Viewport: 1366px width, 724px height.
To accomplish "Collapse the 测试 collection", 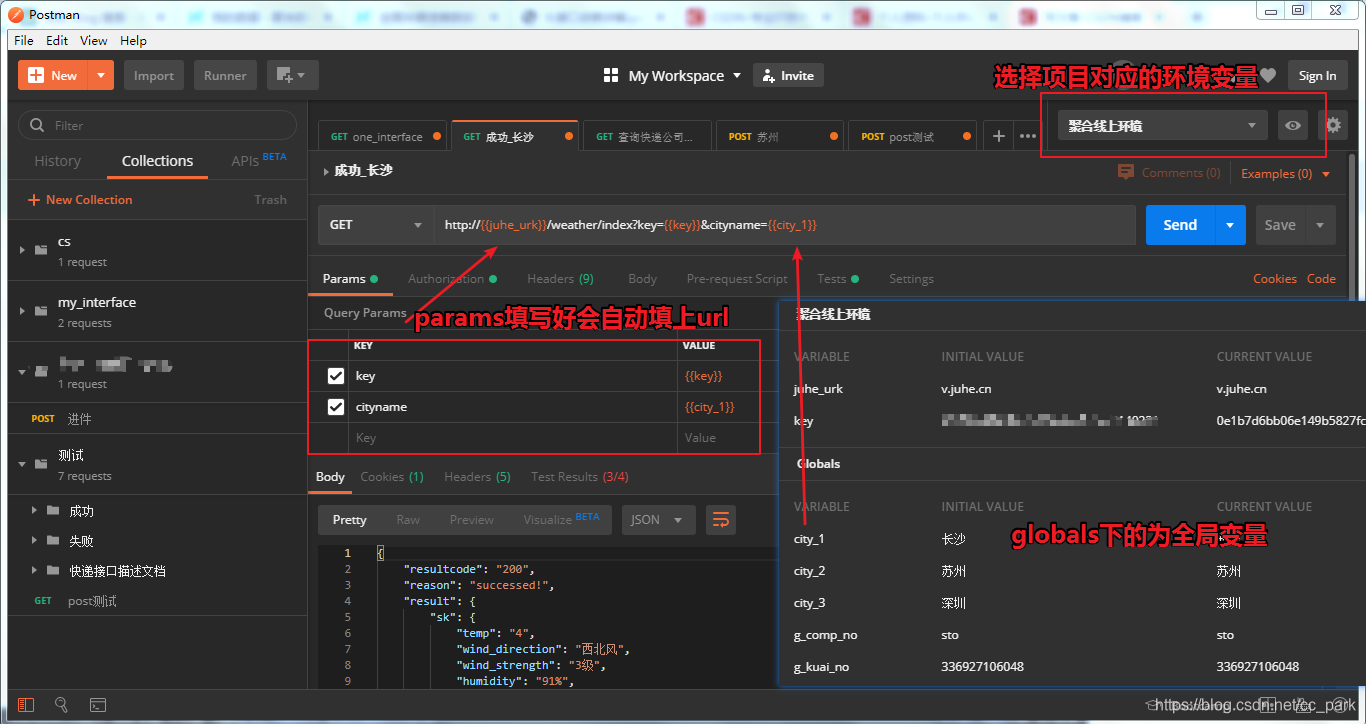I will point(22,464).
